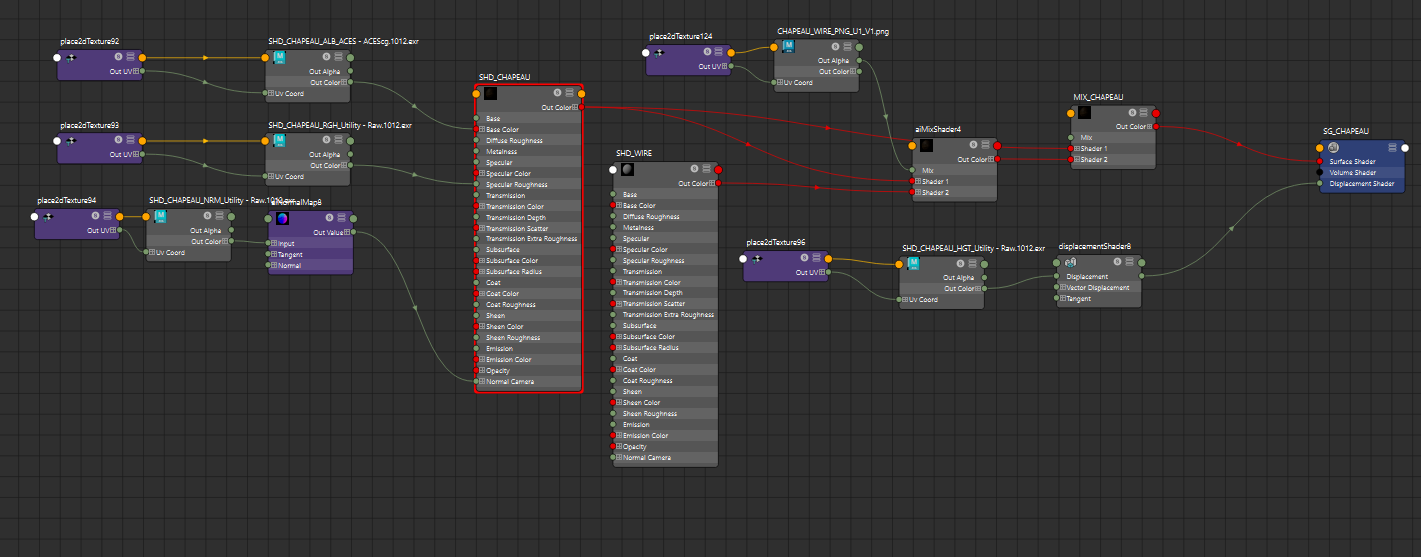Toggle solo on SHD_WIRE node
The width and height of the screenshot is (1421, 557).
coord(694,169)
